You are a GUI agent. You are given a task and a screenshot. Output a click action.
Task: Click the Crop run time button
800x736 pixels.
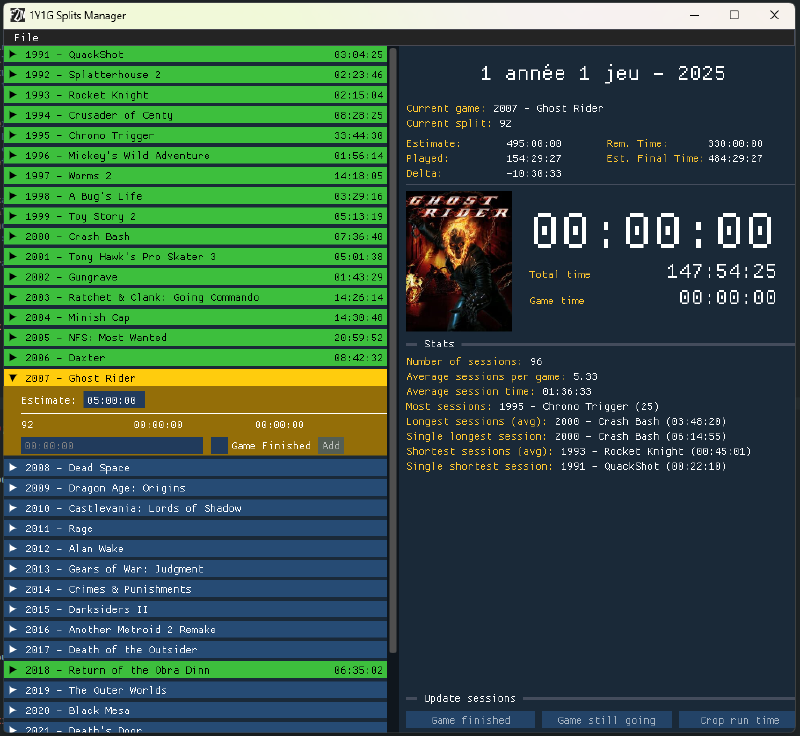tap(739, 720)
